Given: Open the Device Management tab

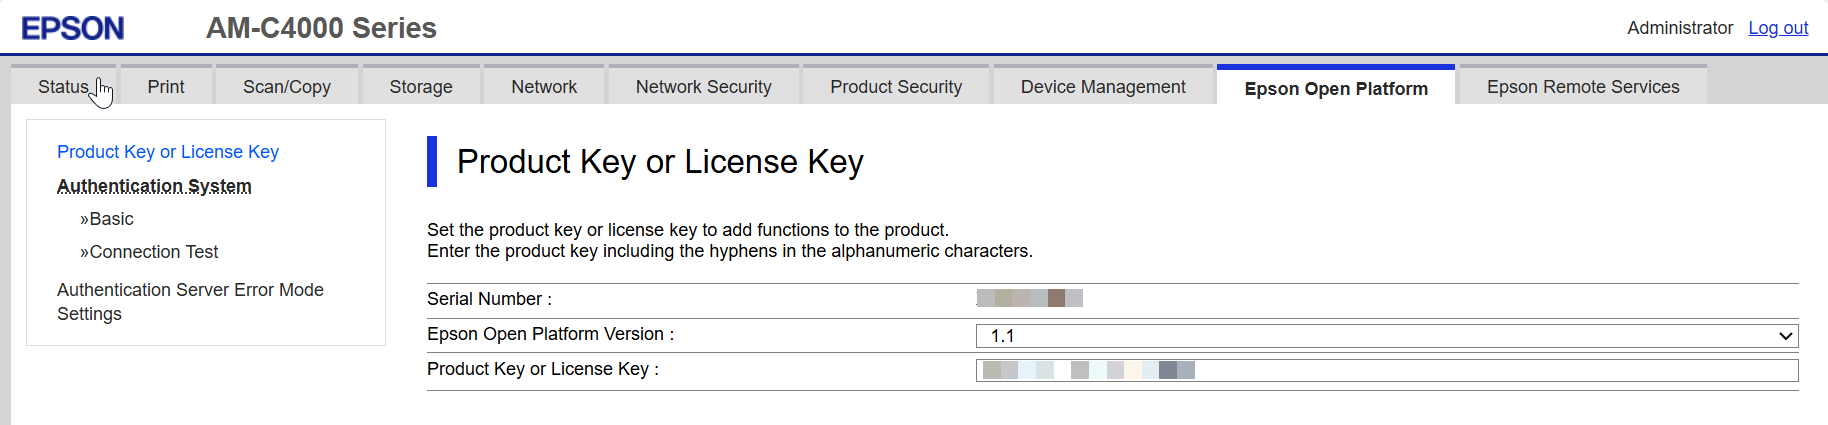Looking at the screenshot, I should click(x=1103, y=87).
